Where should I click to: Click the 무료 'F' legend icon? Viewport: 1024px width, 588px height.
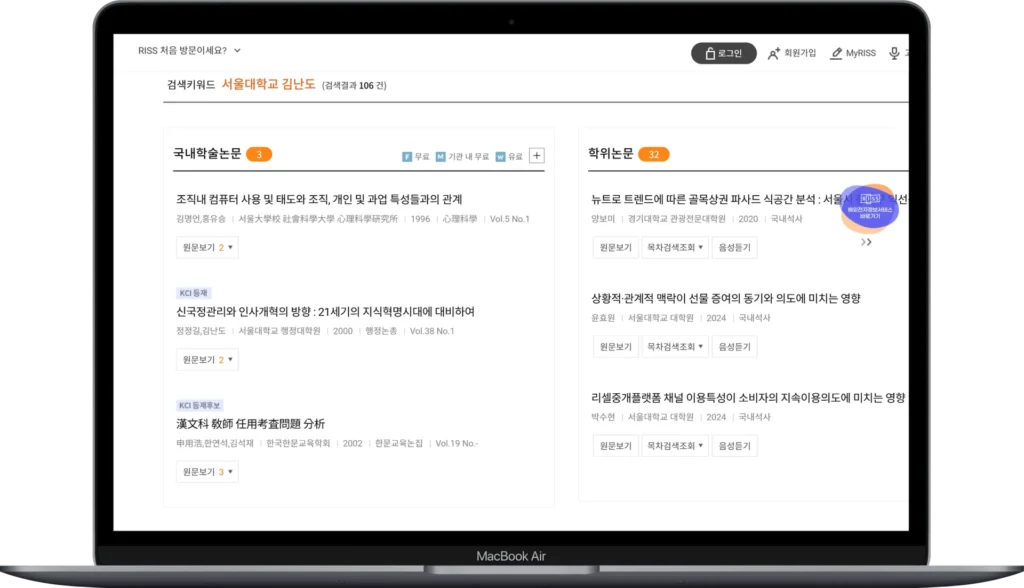point(407,157)
